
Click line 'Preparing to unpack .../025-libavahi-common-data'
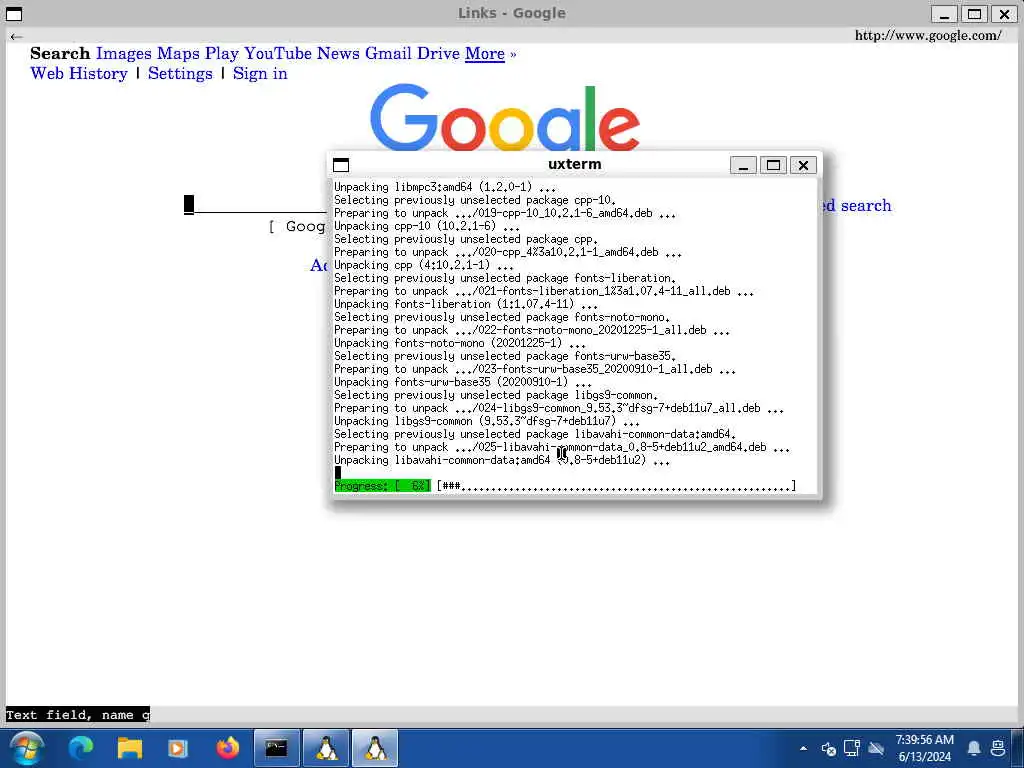pyautogui.click(x=562, y=447)
